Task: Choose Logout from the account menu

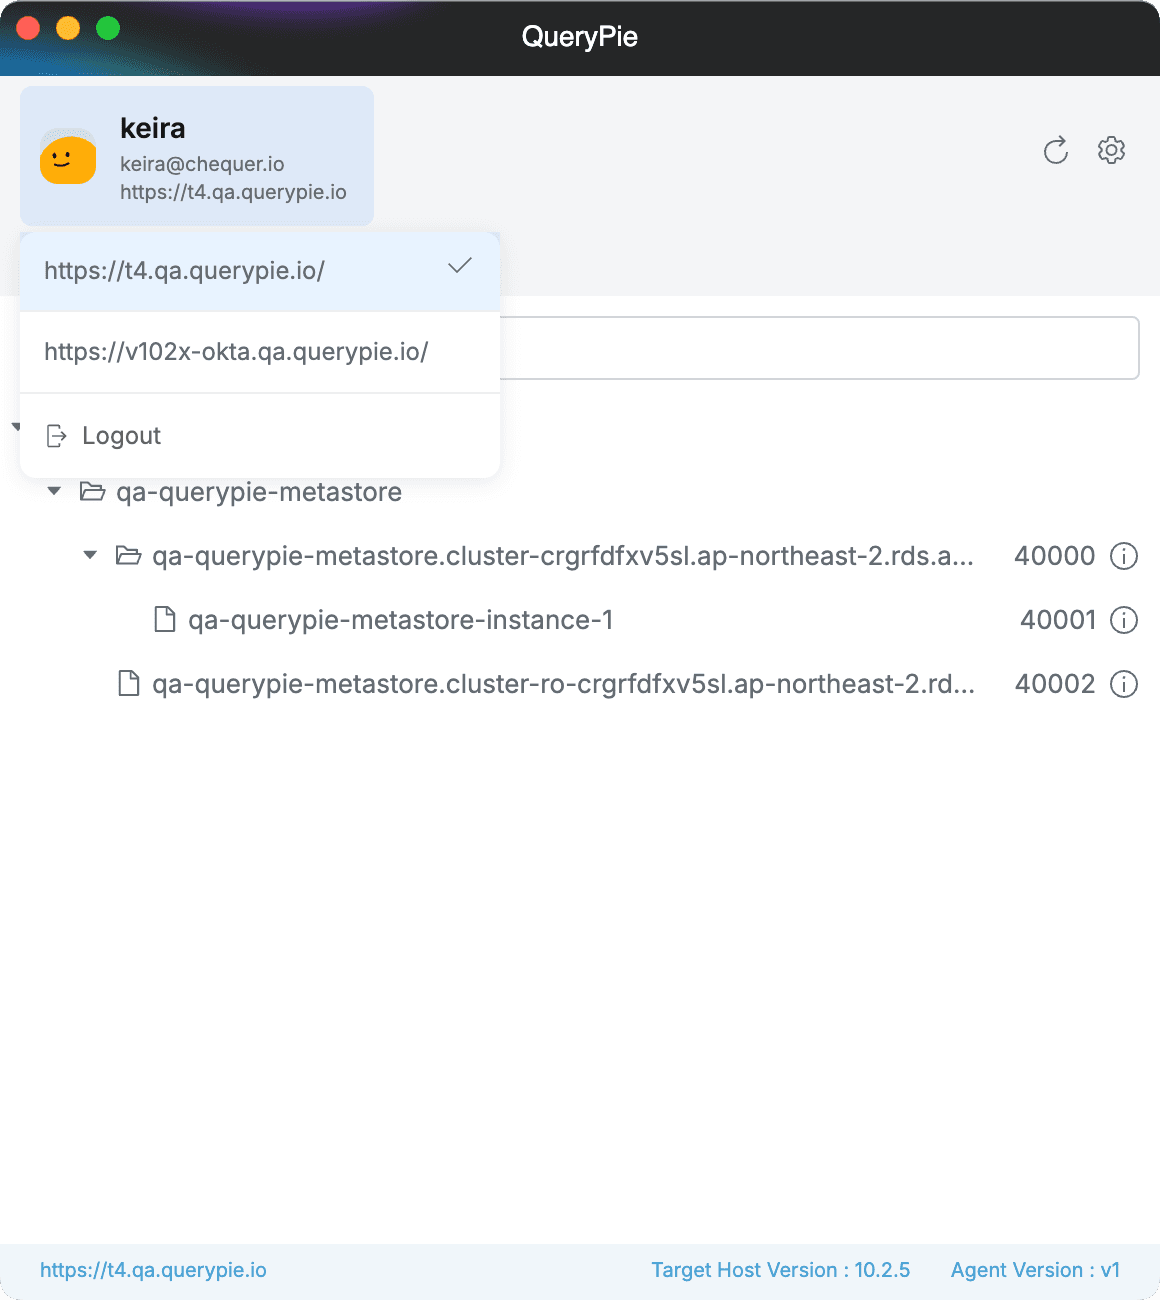Action: pyautogui.click(x=121, y=436)
